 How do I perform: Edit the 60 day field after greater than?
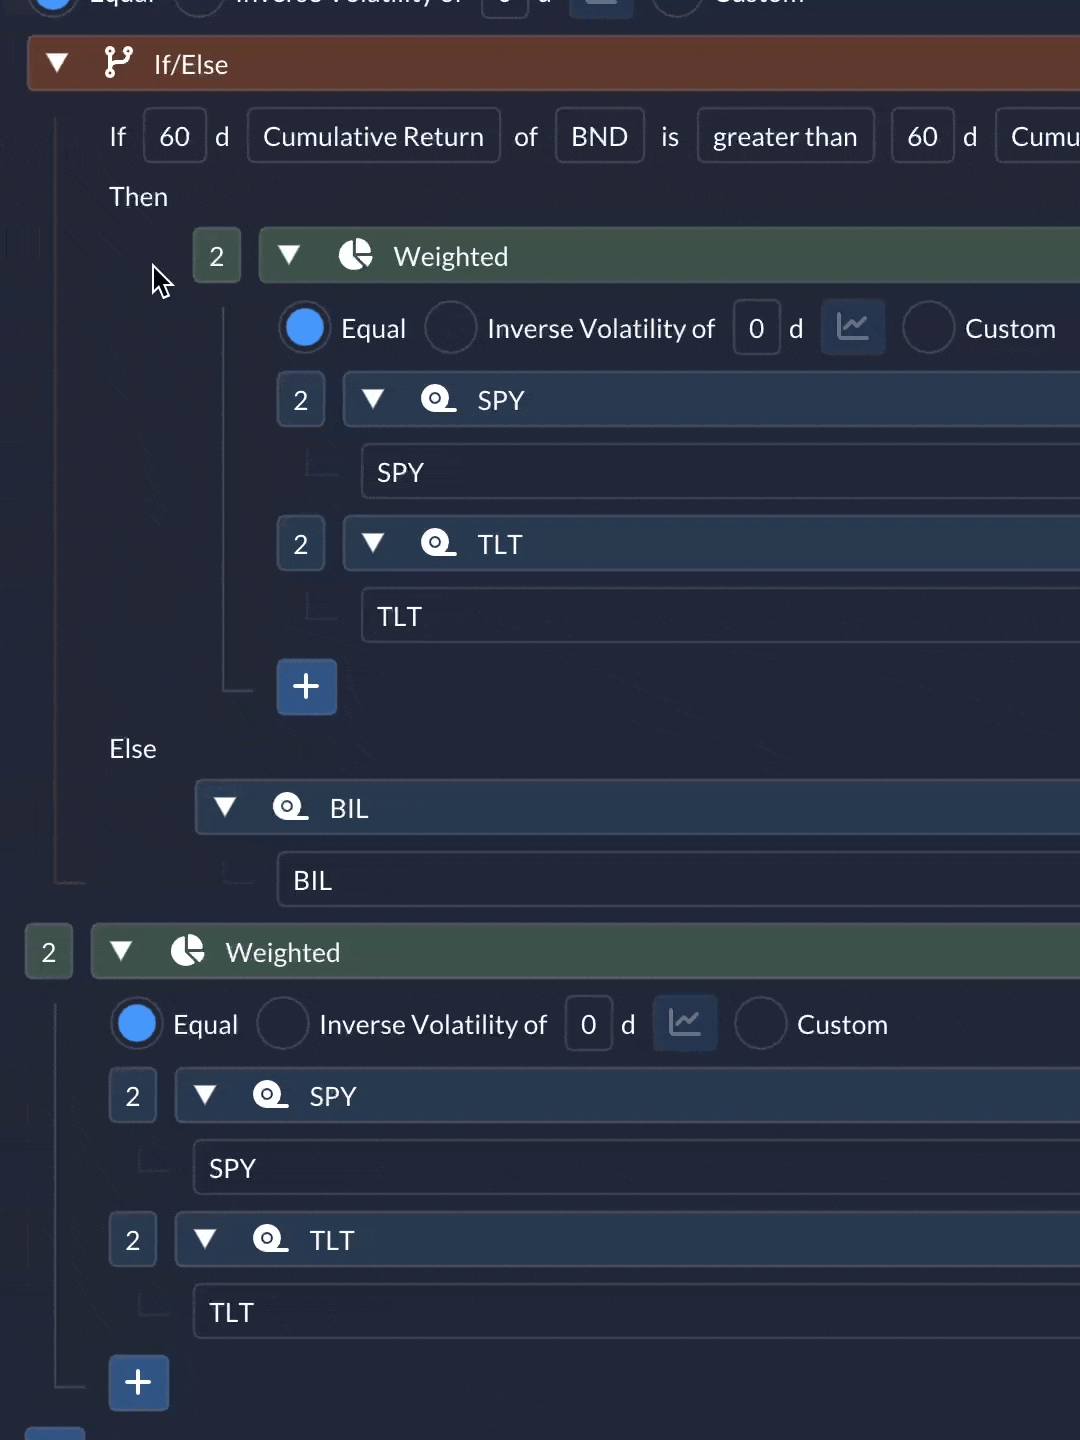pyautogui.click(x=922, y=136)
